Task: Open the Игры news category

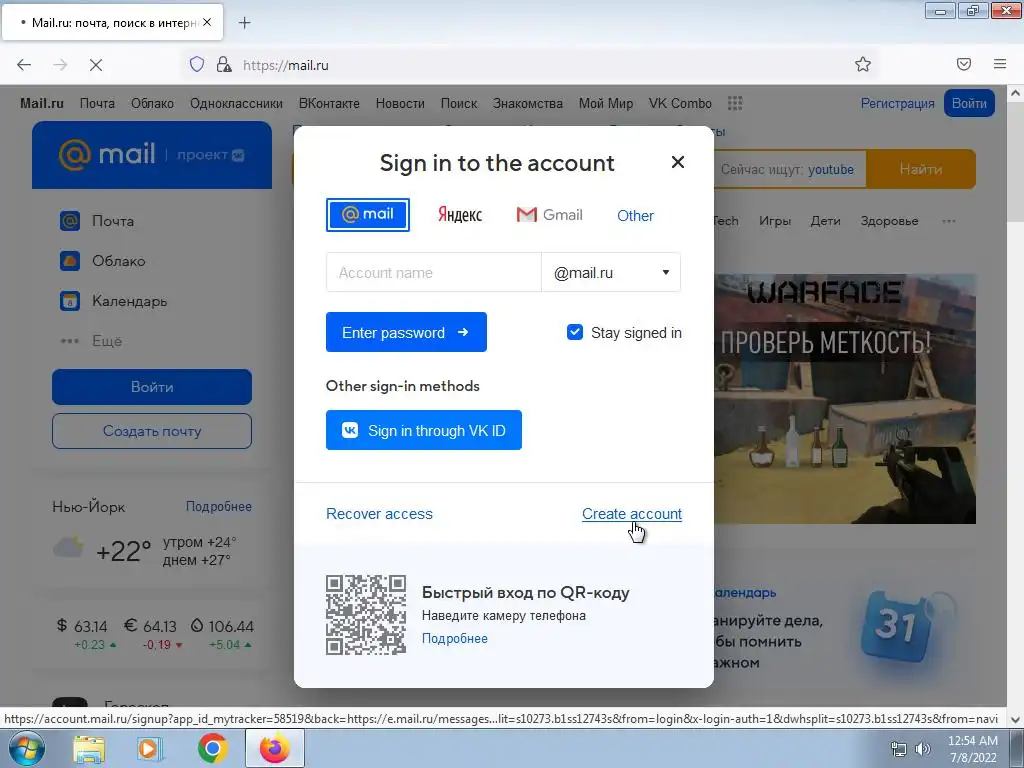Action: click(x=775, y=221)
